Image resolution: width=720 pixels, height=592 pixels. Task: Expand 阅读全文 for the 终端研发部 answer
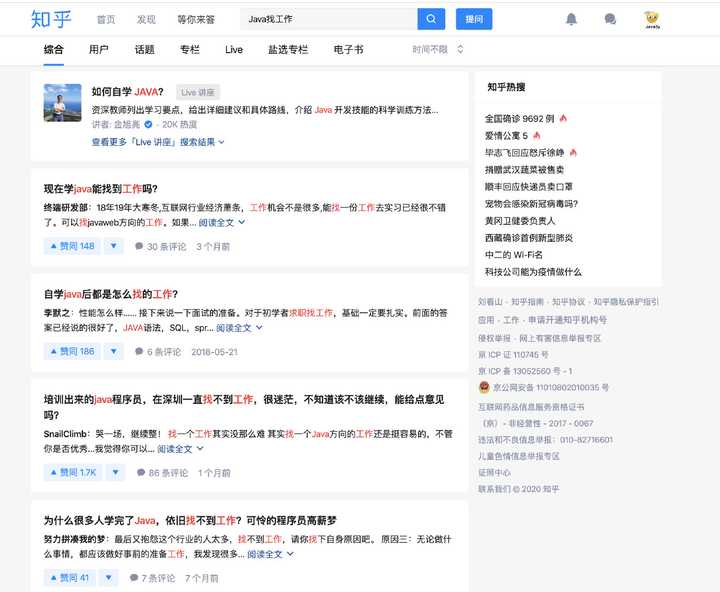[222, 222]
